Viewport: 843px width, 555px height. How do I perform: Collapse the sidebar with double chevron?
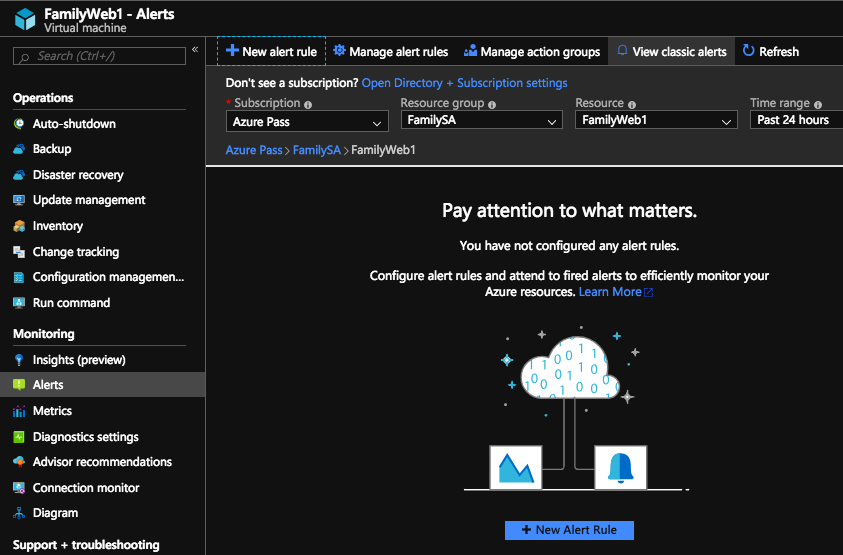195,49
